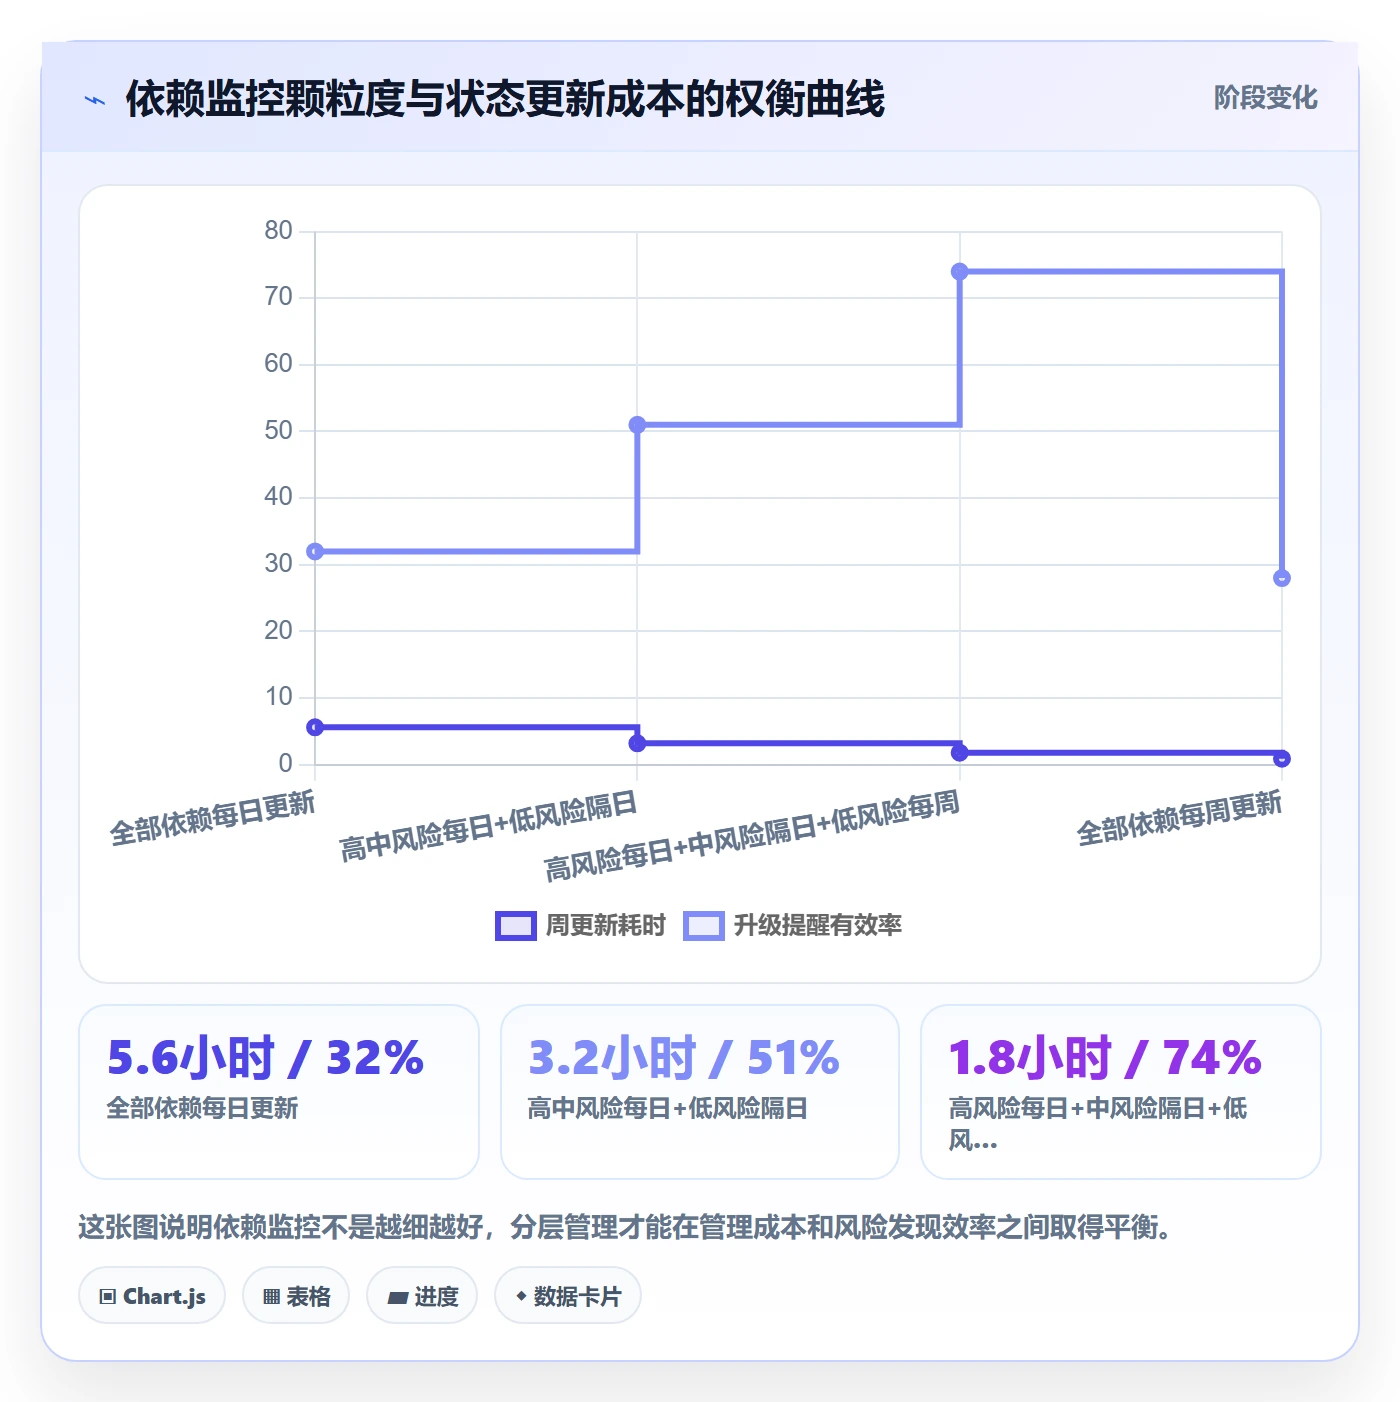Click the efficiency point at 全部依赖每周更新
The height and width of the screenshot is (1402, 1400).
click(1282, 578)
